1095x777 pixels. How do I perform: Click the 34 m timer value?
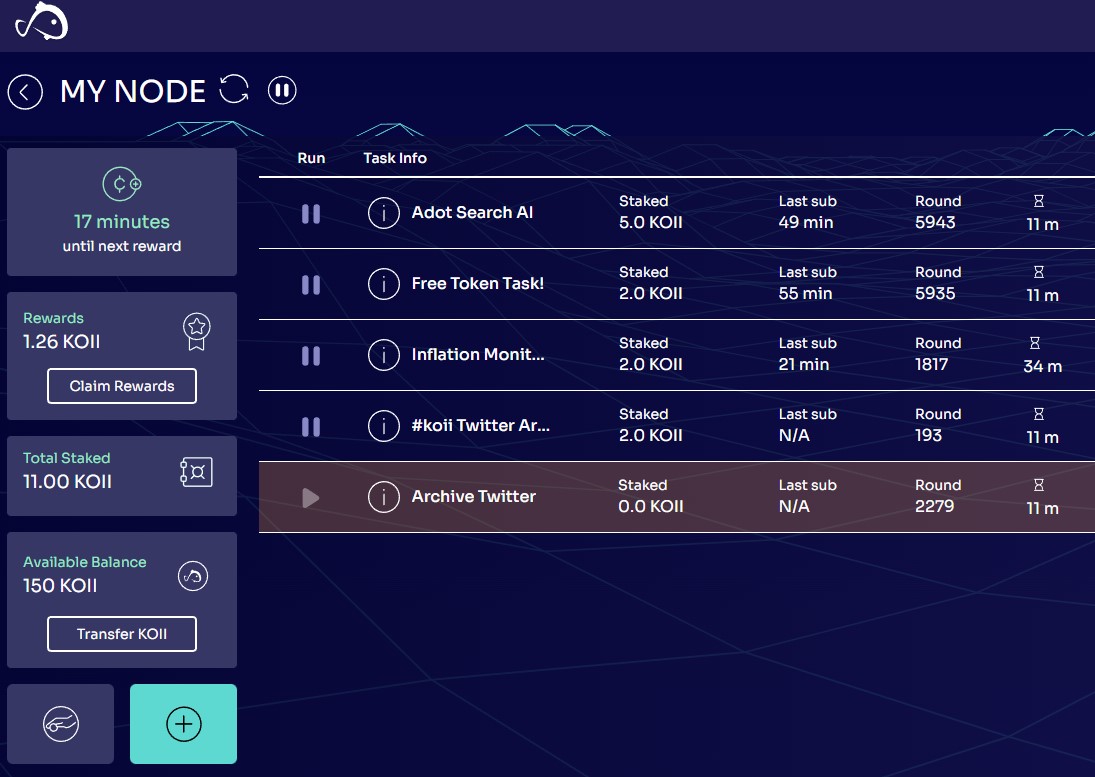1043,367
